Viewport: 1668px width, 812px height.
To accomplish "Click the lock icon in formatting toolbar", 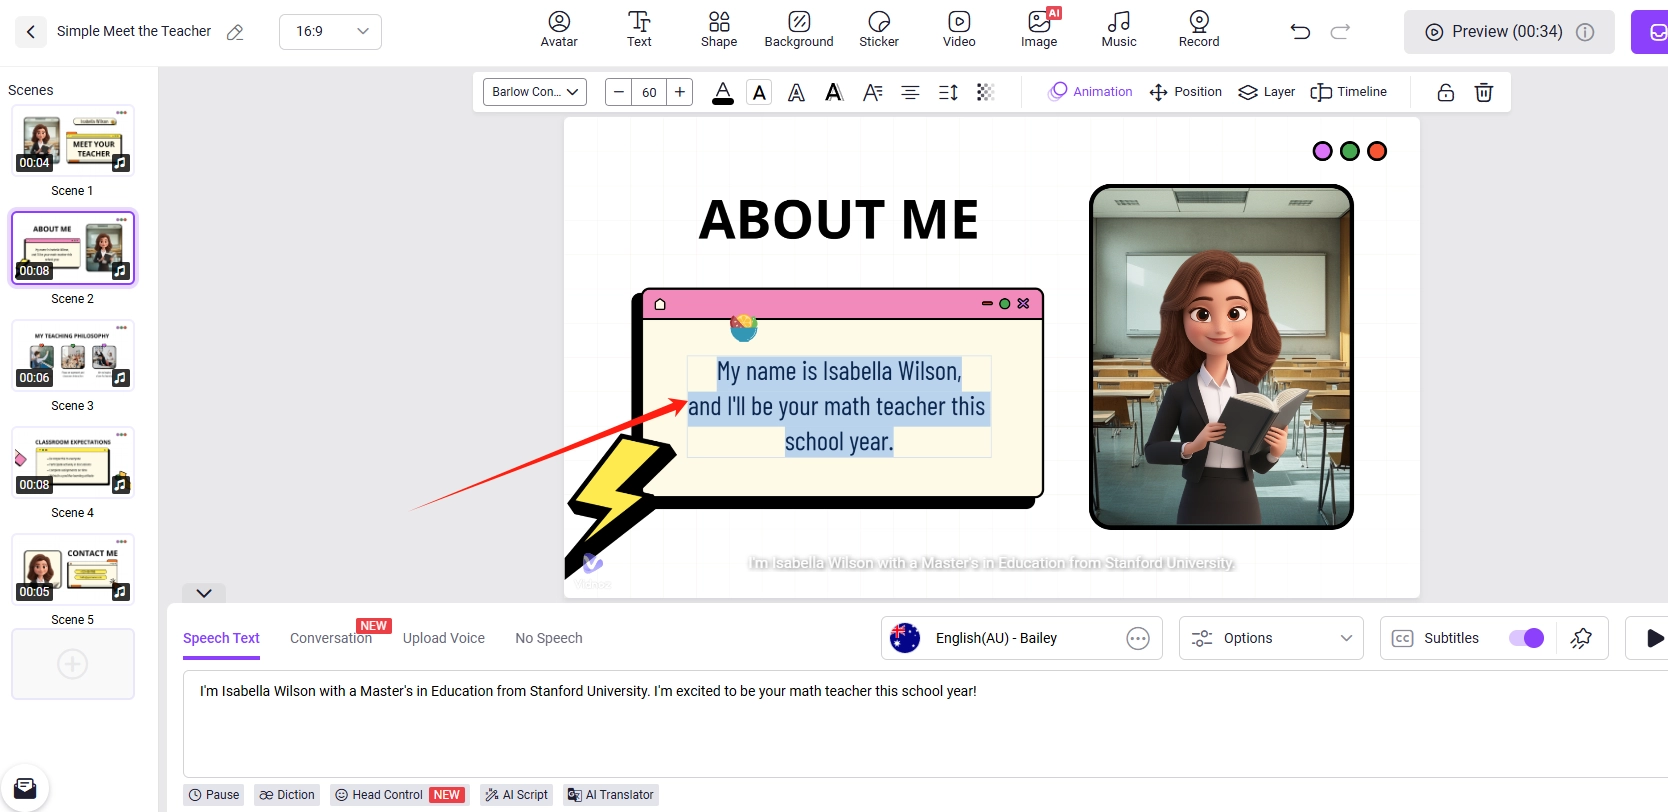I will click(x=1445, y=92).
